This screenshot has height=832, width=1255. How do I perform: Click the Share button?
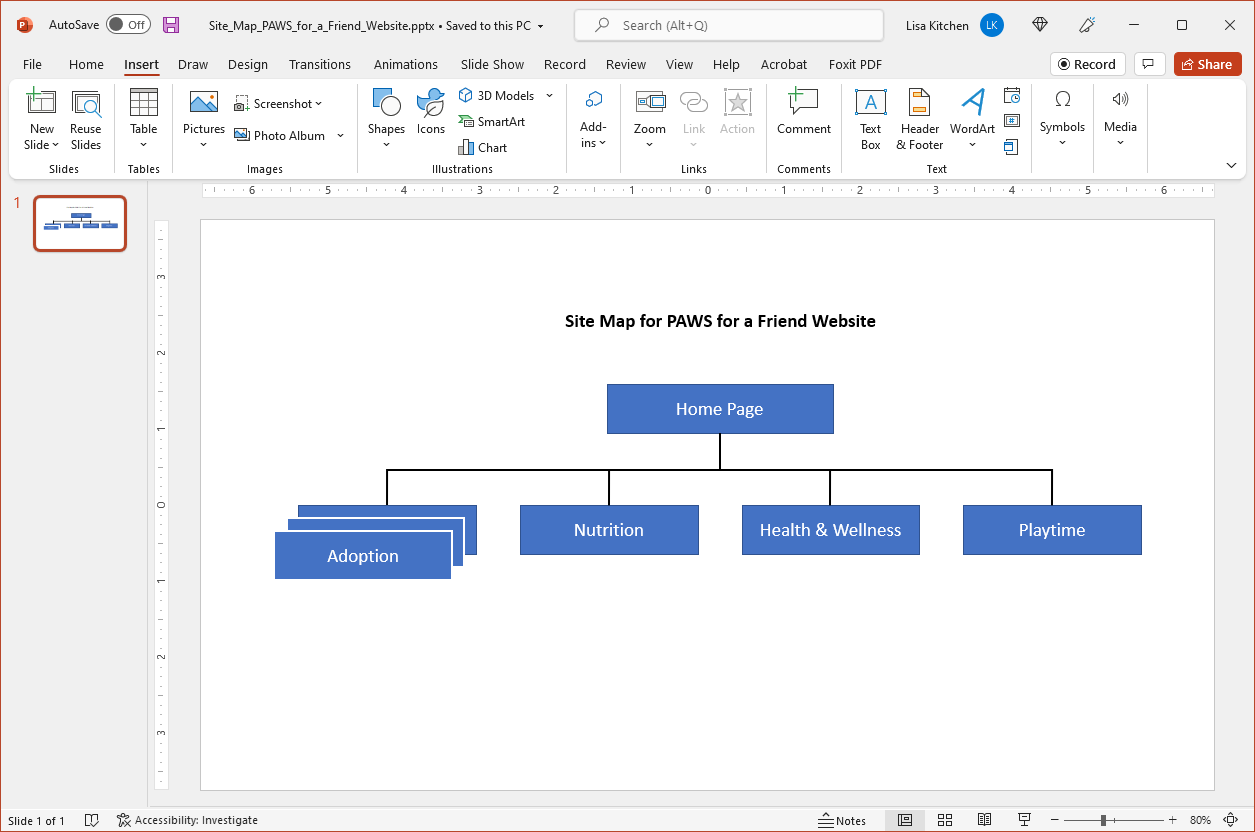[x=1207, y=63]
